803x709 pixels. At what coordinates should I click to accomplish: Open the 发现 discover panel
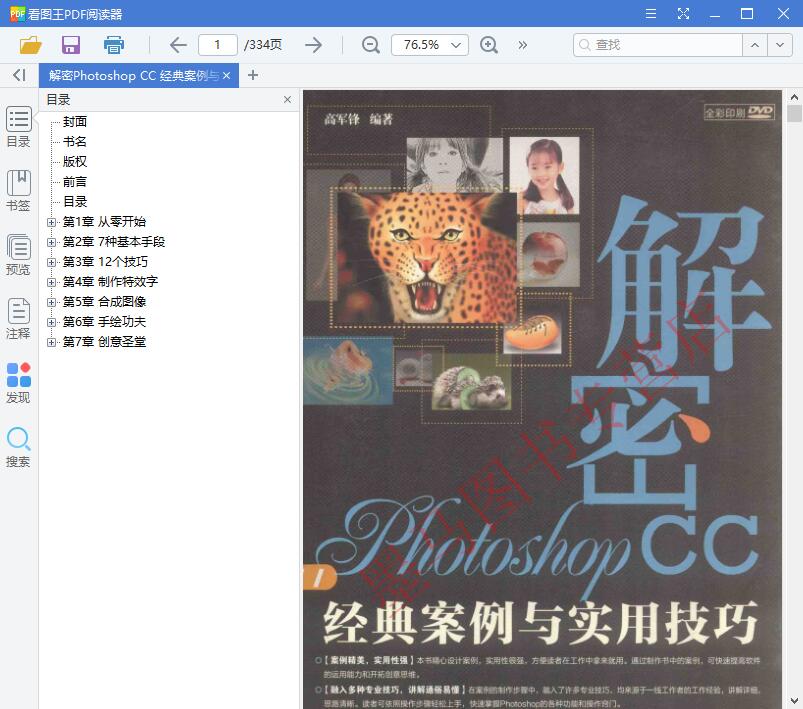(x=18, y=383)
